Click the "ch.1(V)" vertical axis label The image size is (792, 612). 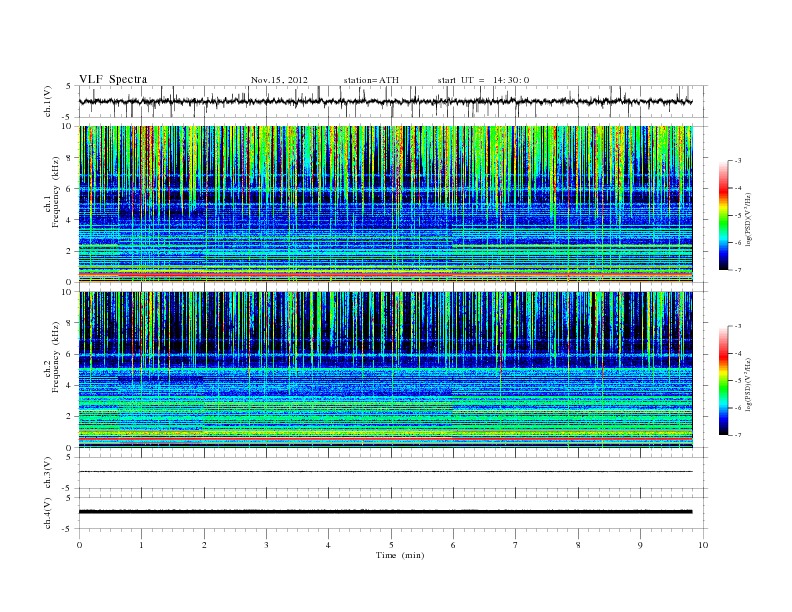coord(48,101)
